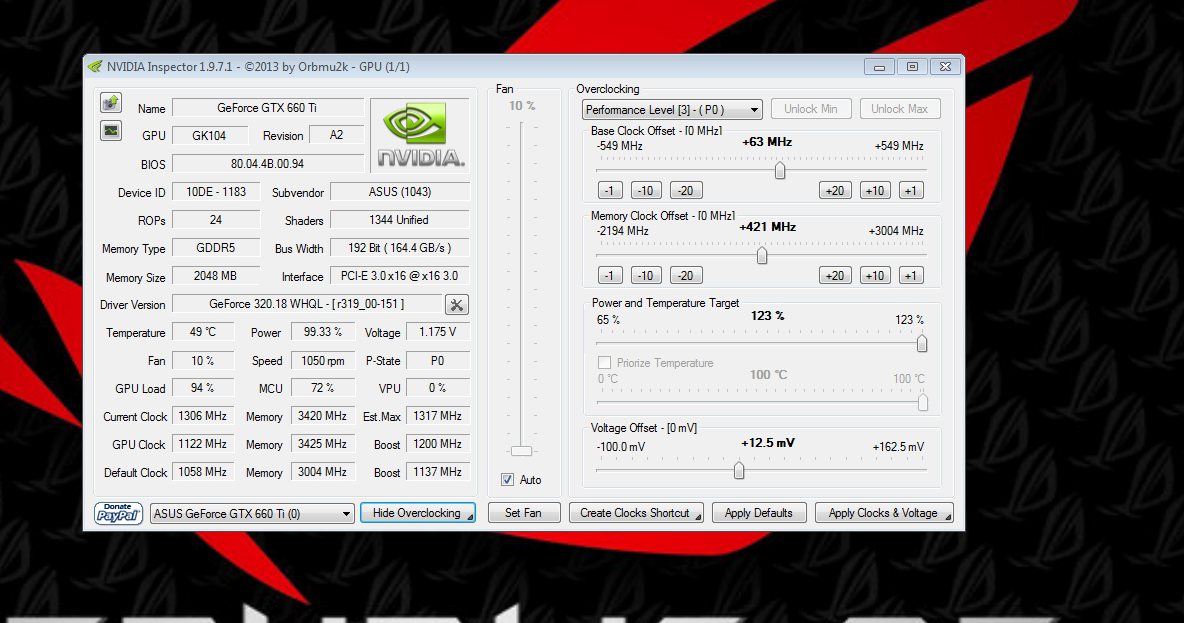Screen dimensions: 1184x623
Task: Click Create Clocks Shortcut button
Action: pyautogui.click(x=636, y=513)
